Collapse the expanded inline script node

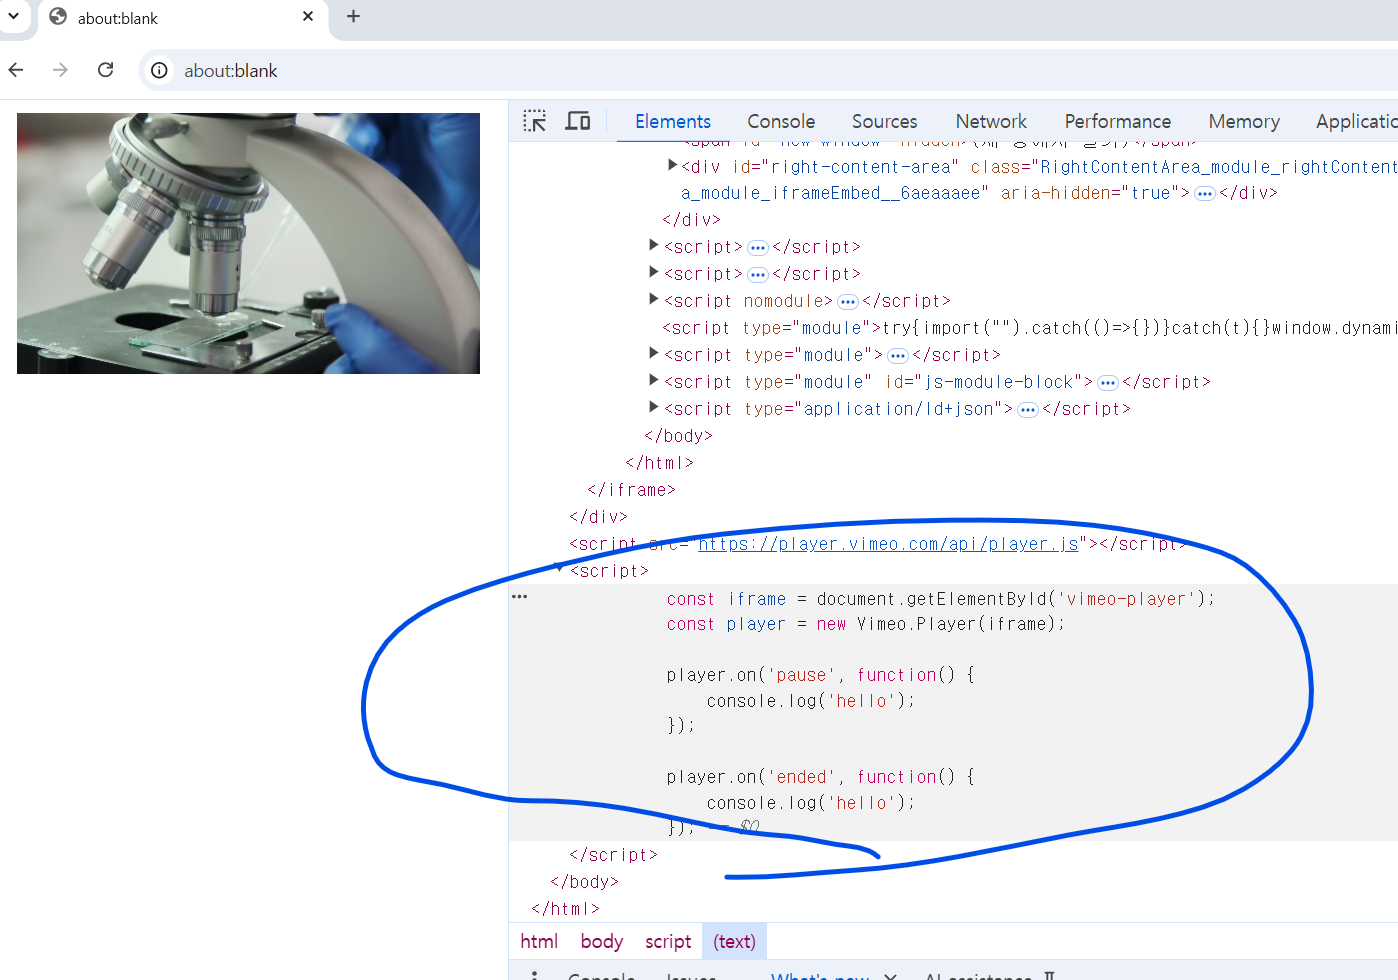click(x=559, y=568)
